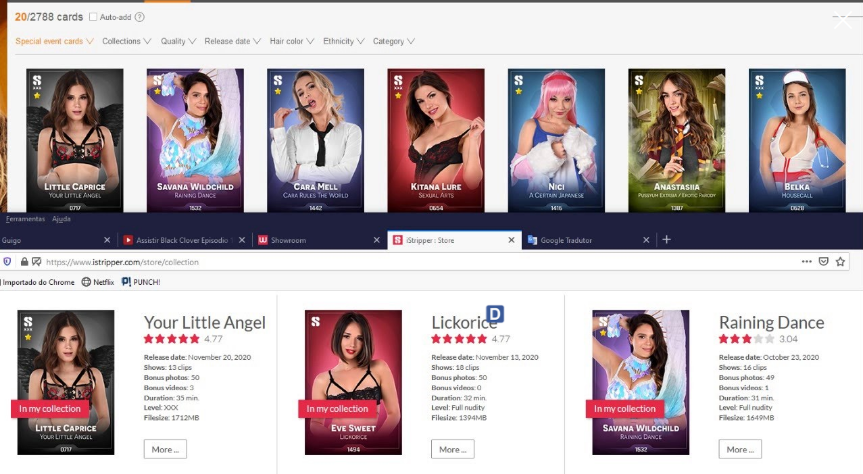This screenshot has width=863, height=474.
Task: Click the Google Tradutor tab favicon
Action: [532, 240]
